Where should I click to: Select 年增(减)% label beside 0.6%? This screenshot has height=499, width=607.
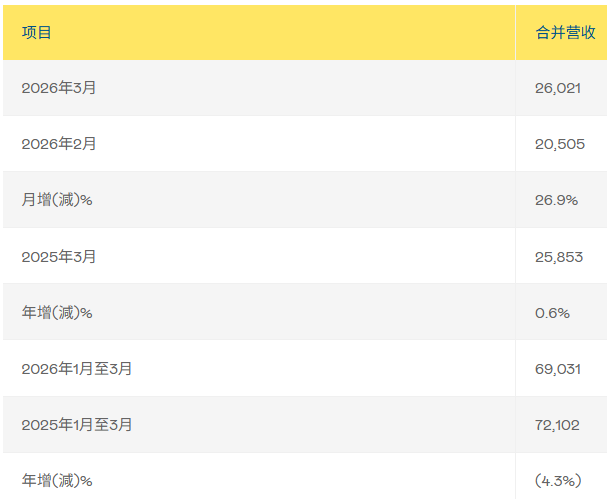(57, 313)
